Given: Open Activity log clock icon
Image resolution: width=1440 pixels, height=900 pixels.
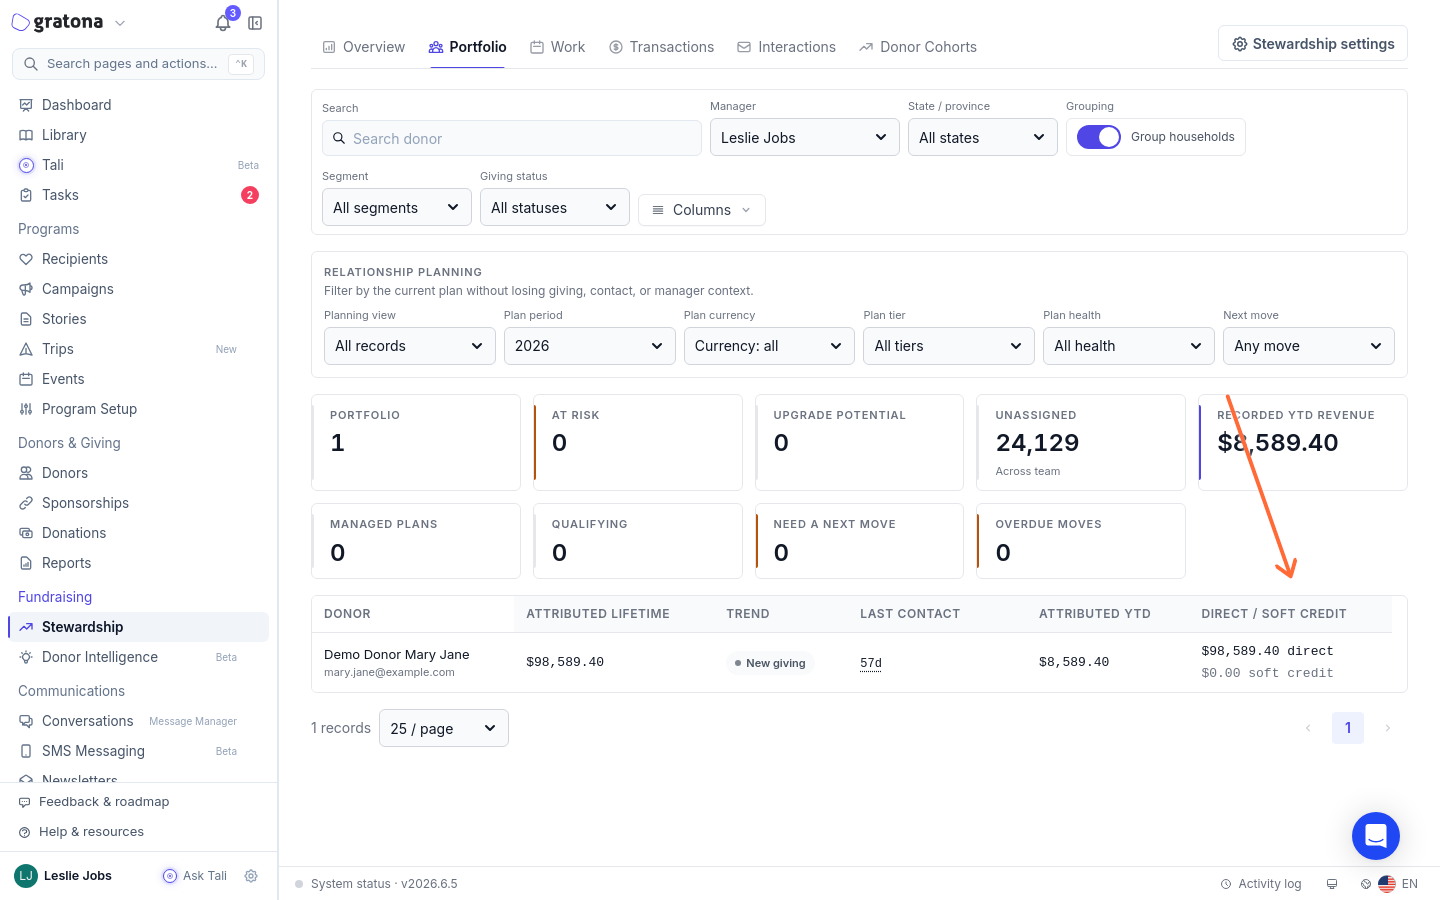Looking at the screenshot, I should point(1226,884).
